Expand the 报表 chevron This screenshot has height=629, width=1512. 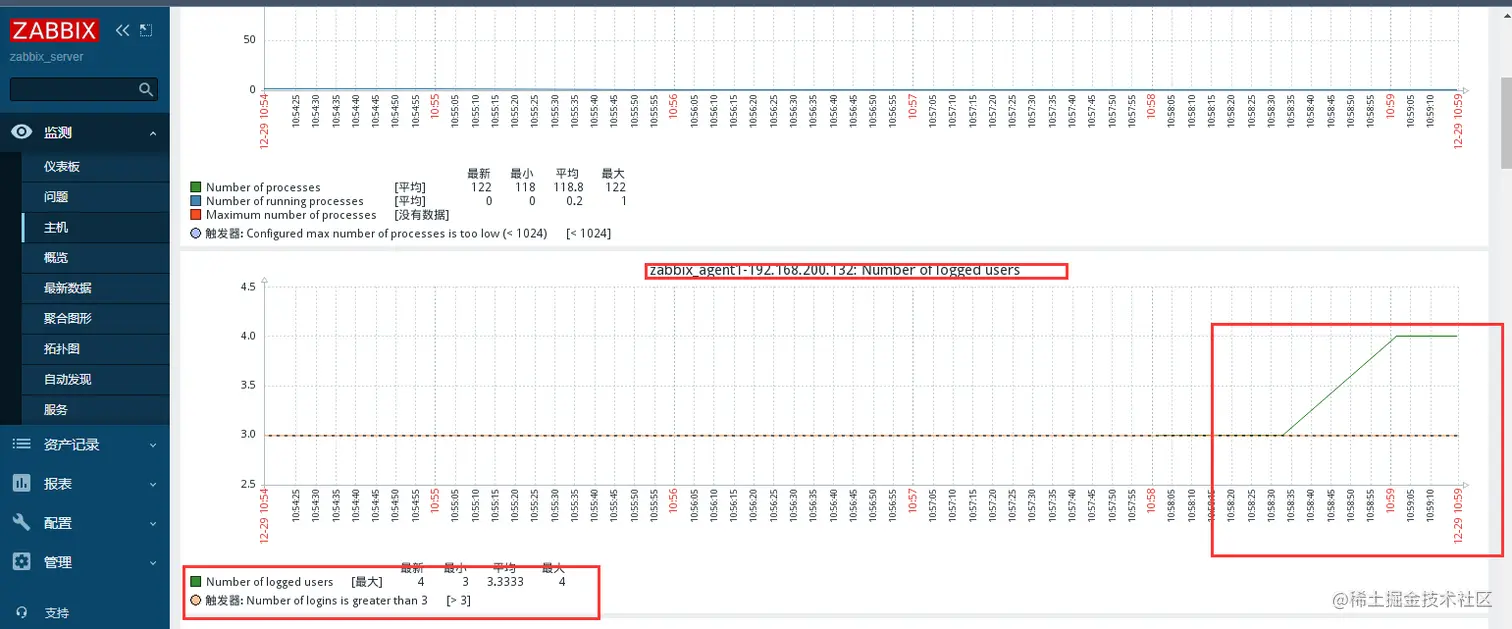pyautogui.click(x=153, y=484)
